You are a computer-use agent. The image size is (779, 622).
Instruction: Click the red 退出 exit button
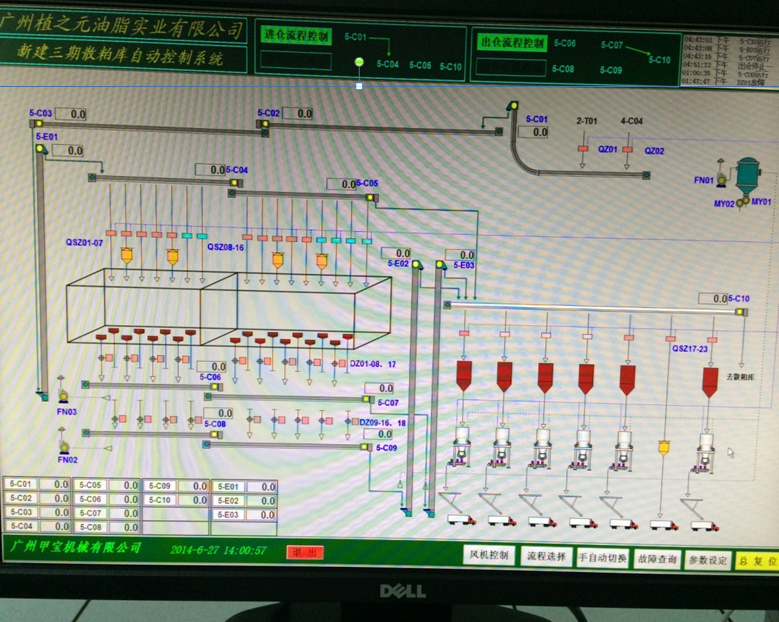click(304, 552)
